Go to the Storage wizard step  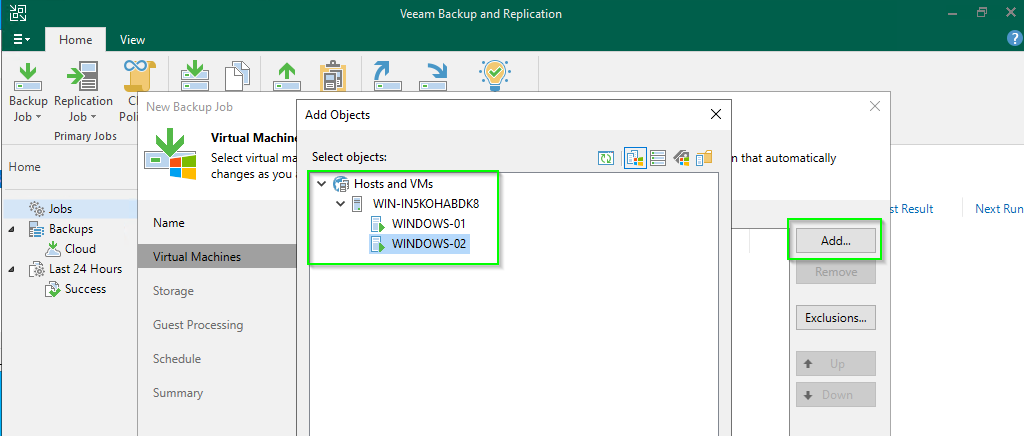173,290
